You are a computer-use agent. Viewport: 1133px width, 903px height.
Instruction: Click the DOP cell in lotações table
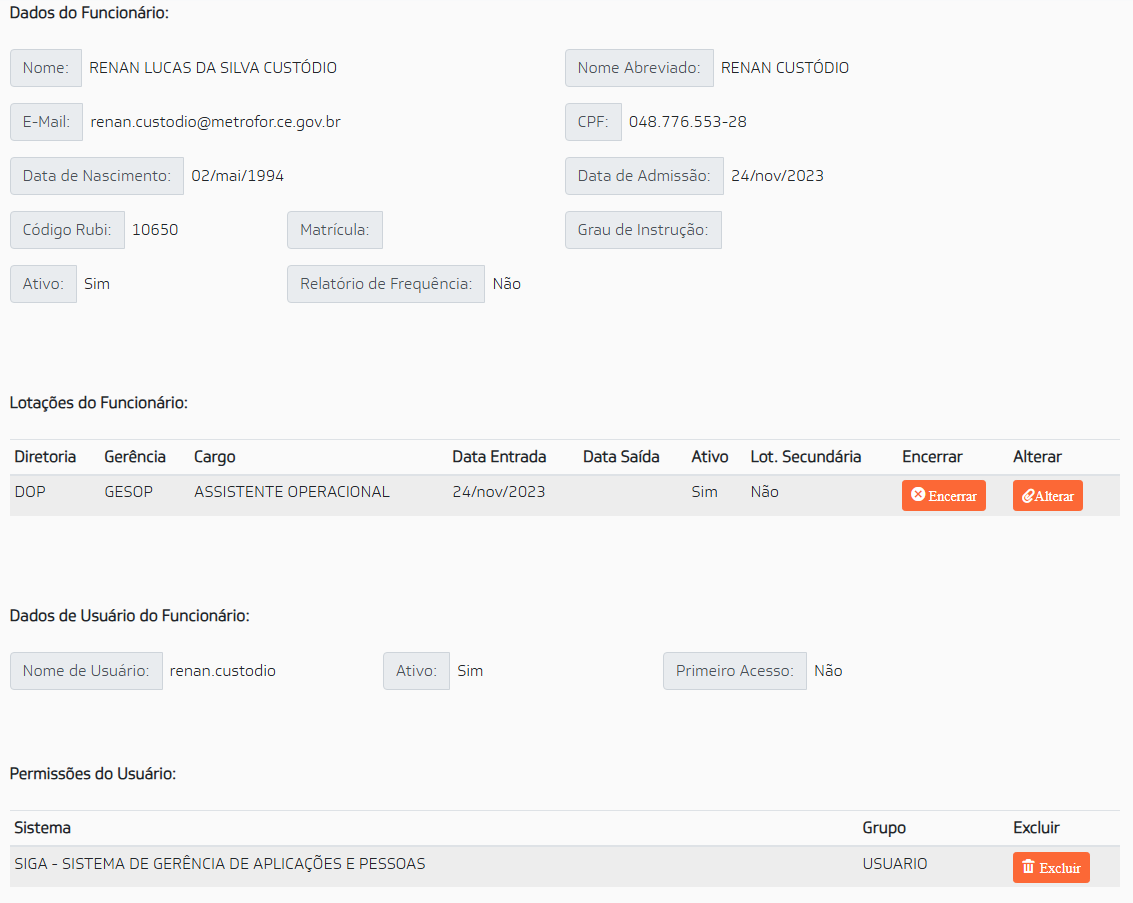(30, 492)
